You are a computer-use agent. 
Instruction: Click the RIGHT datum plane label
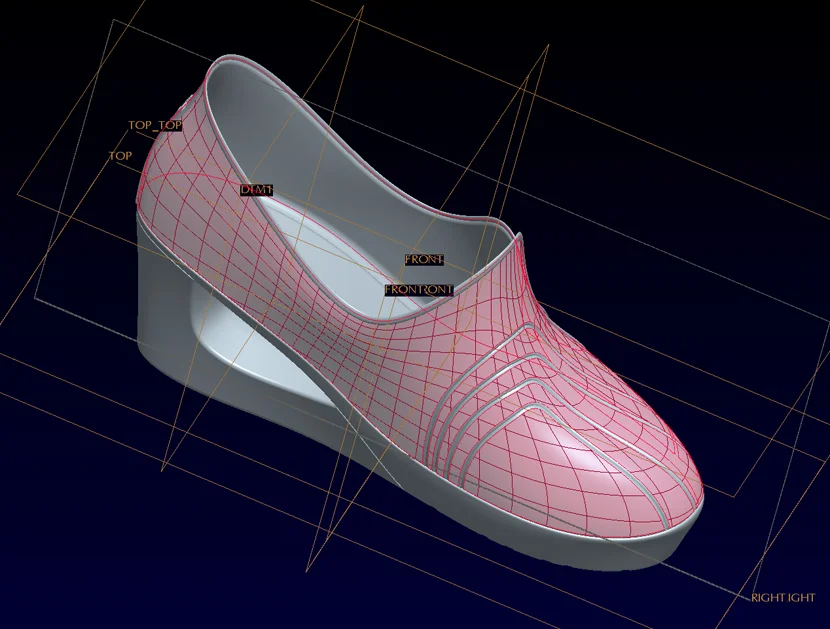tap(782, 598)
